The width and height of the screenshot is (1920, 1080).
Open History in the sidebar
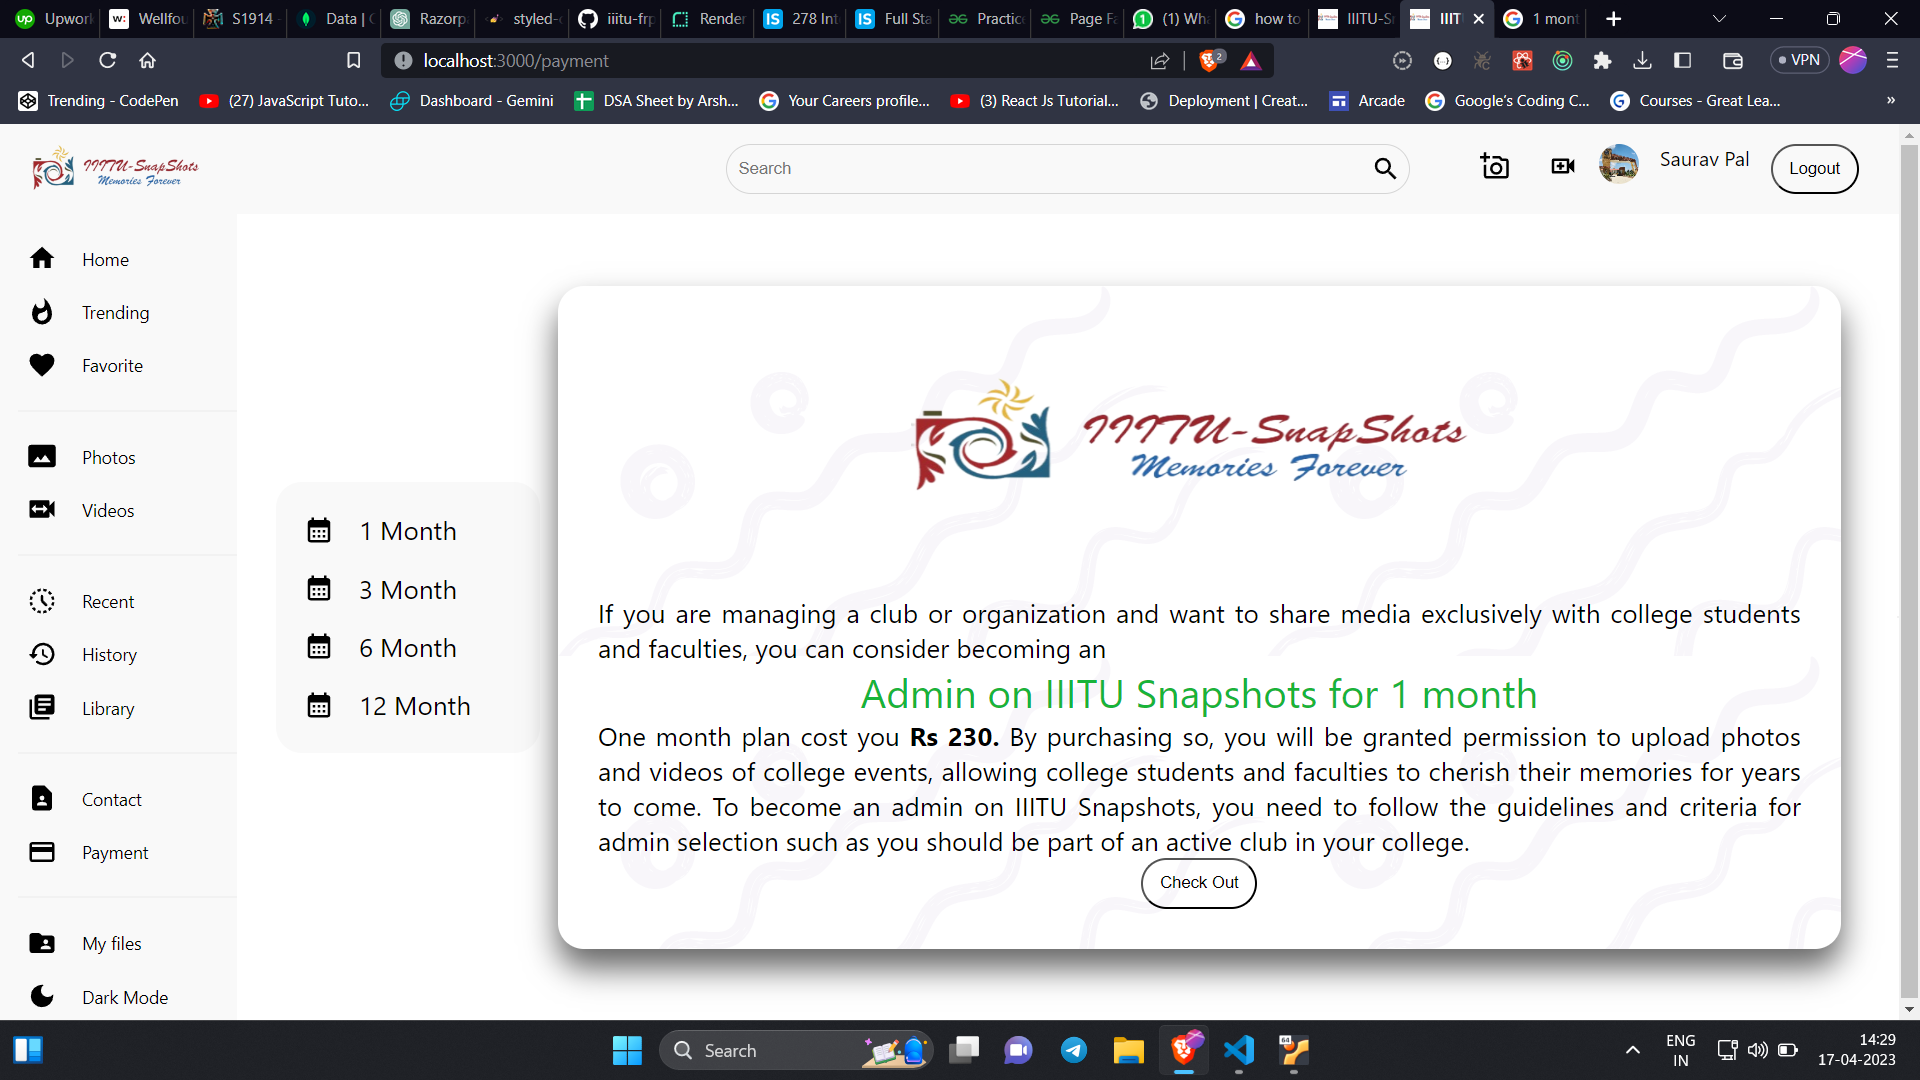pos(109,655)
